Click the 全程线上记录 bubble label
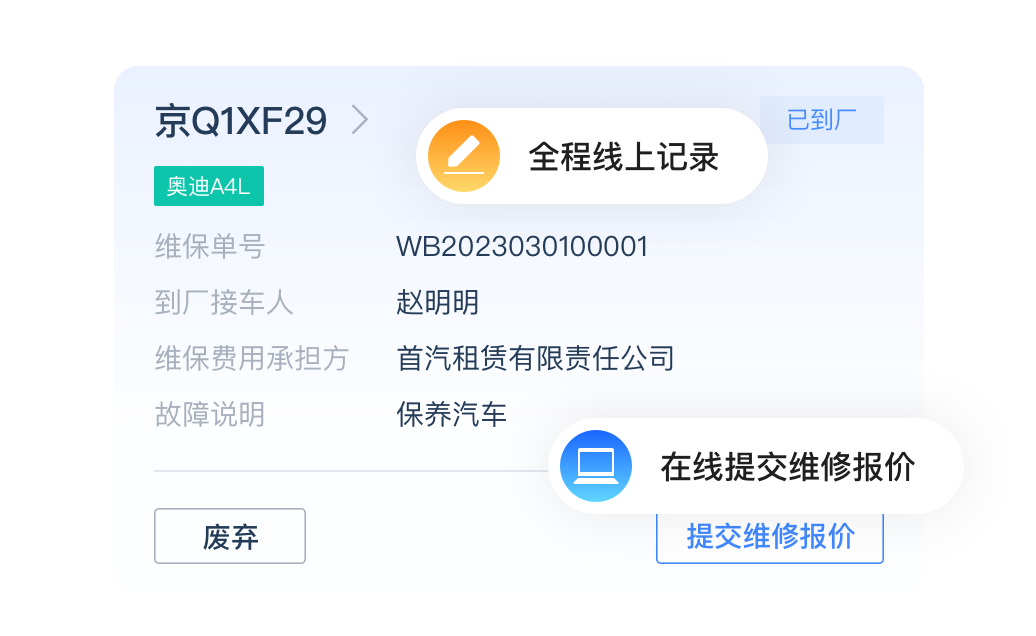The height and width of the screenshot is (636, 1036). click(623, 157)
